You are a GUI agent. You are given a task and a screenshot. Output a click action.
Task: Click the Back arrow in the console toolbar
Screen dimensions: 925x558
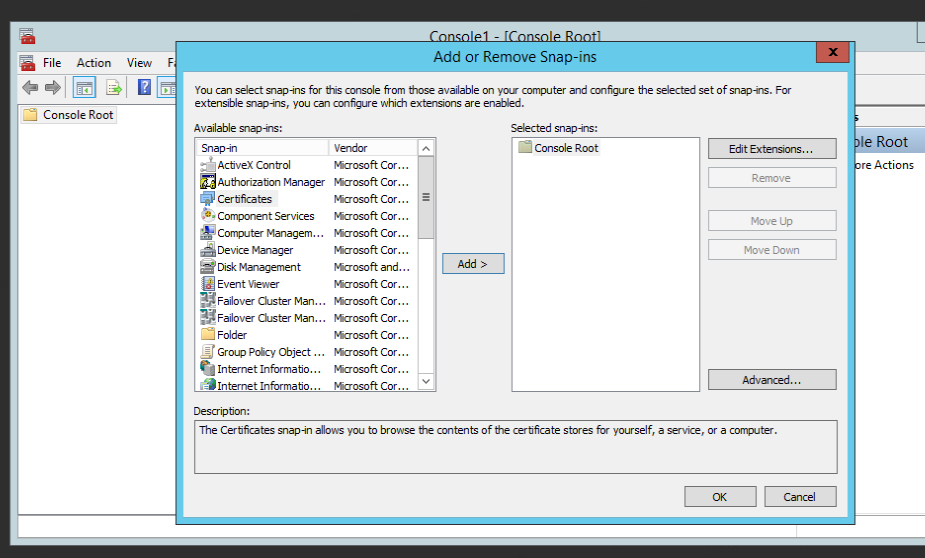[30, 88]
